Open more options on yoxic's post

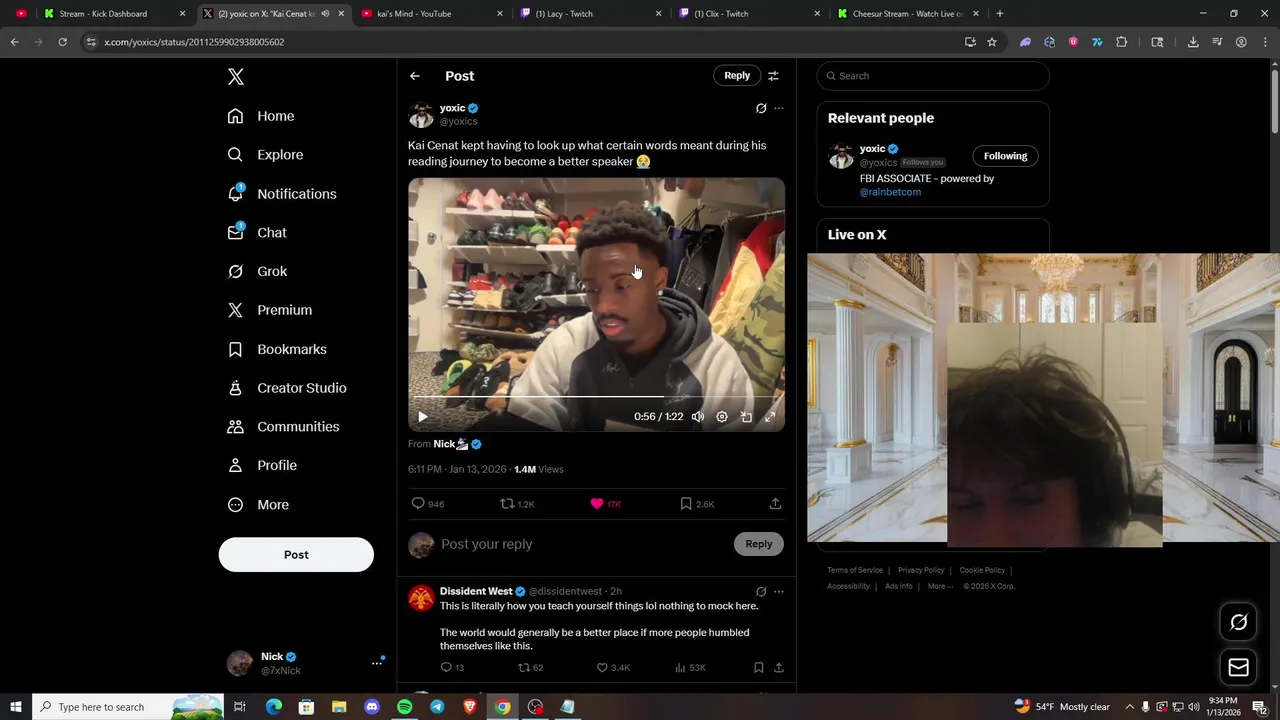779,108
